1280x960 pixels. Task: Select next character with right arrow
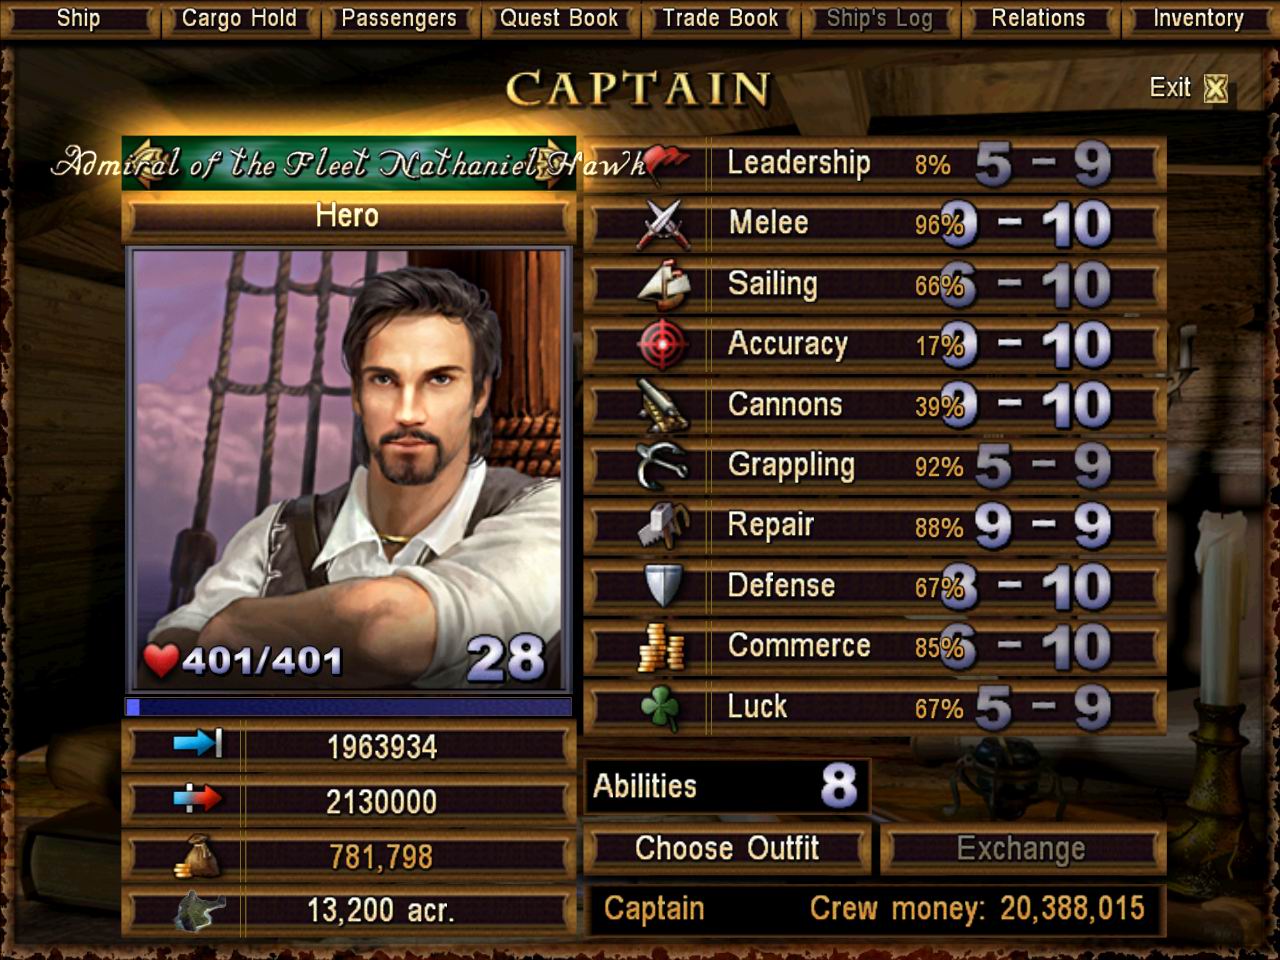click(555, 162)
